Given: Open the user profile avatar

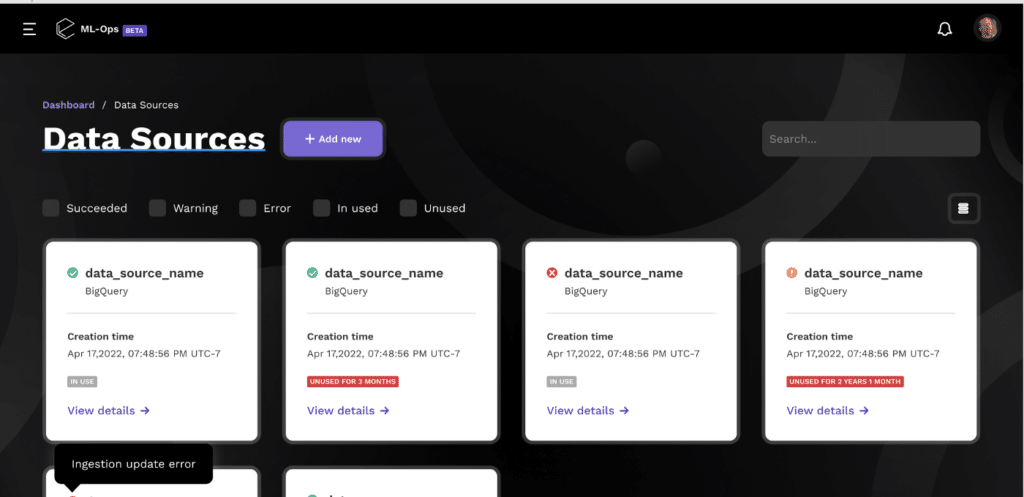Looking at the screenshot, I should coord(987,29).
